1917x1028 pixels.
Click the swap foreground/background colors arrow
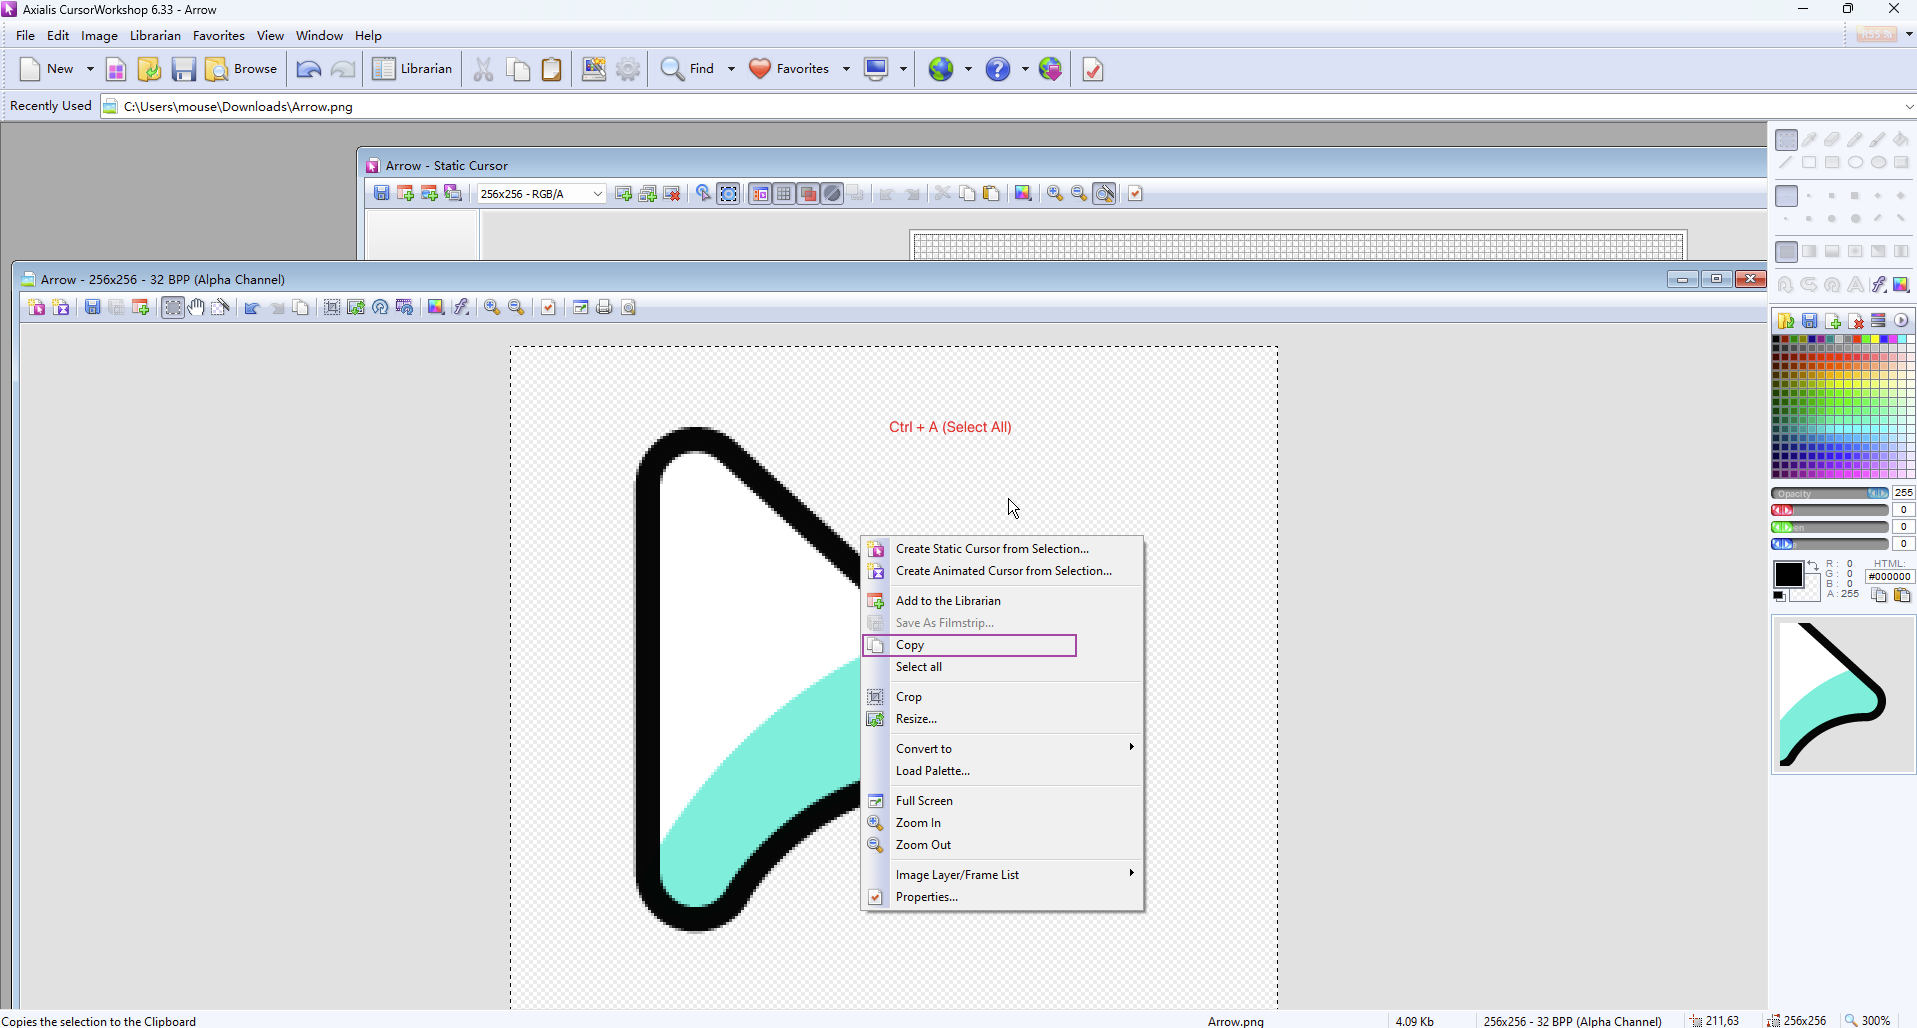[1812, 566]
